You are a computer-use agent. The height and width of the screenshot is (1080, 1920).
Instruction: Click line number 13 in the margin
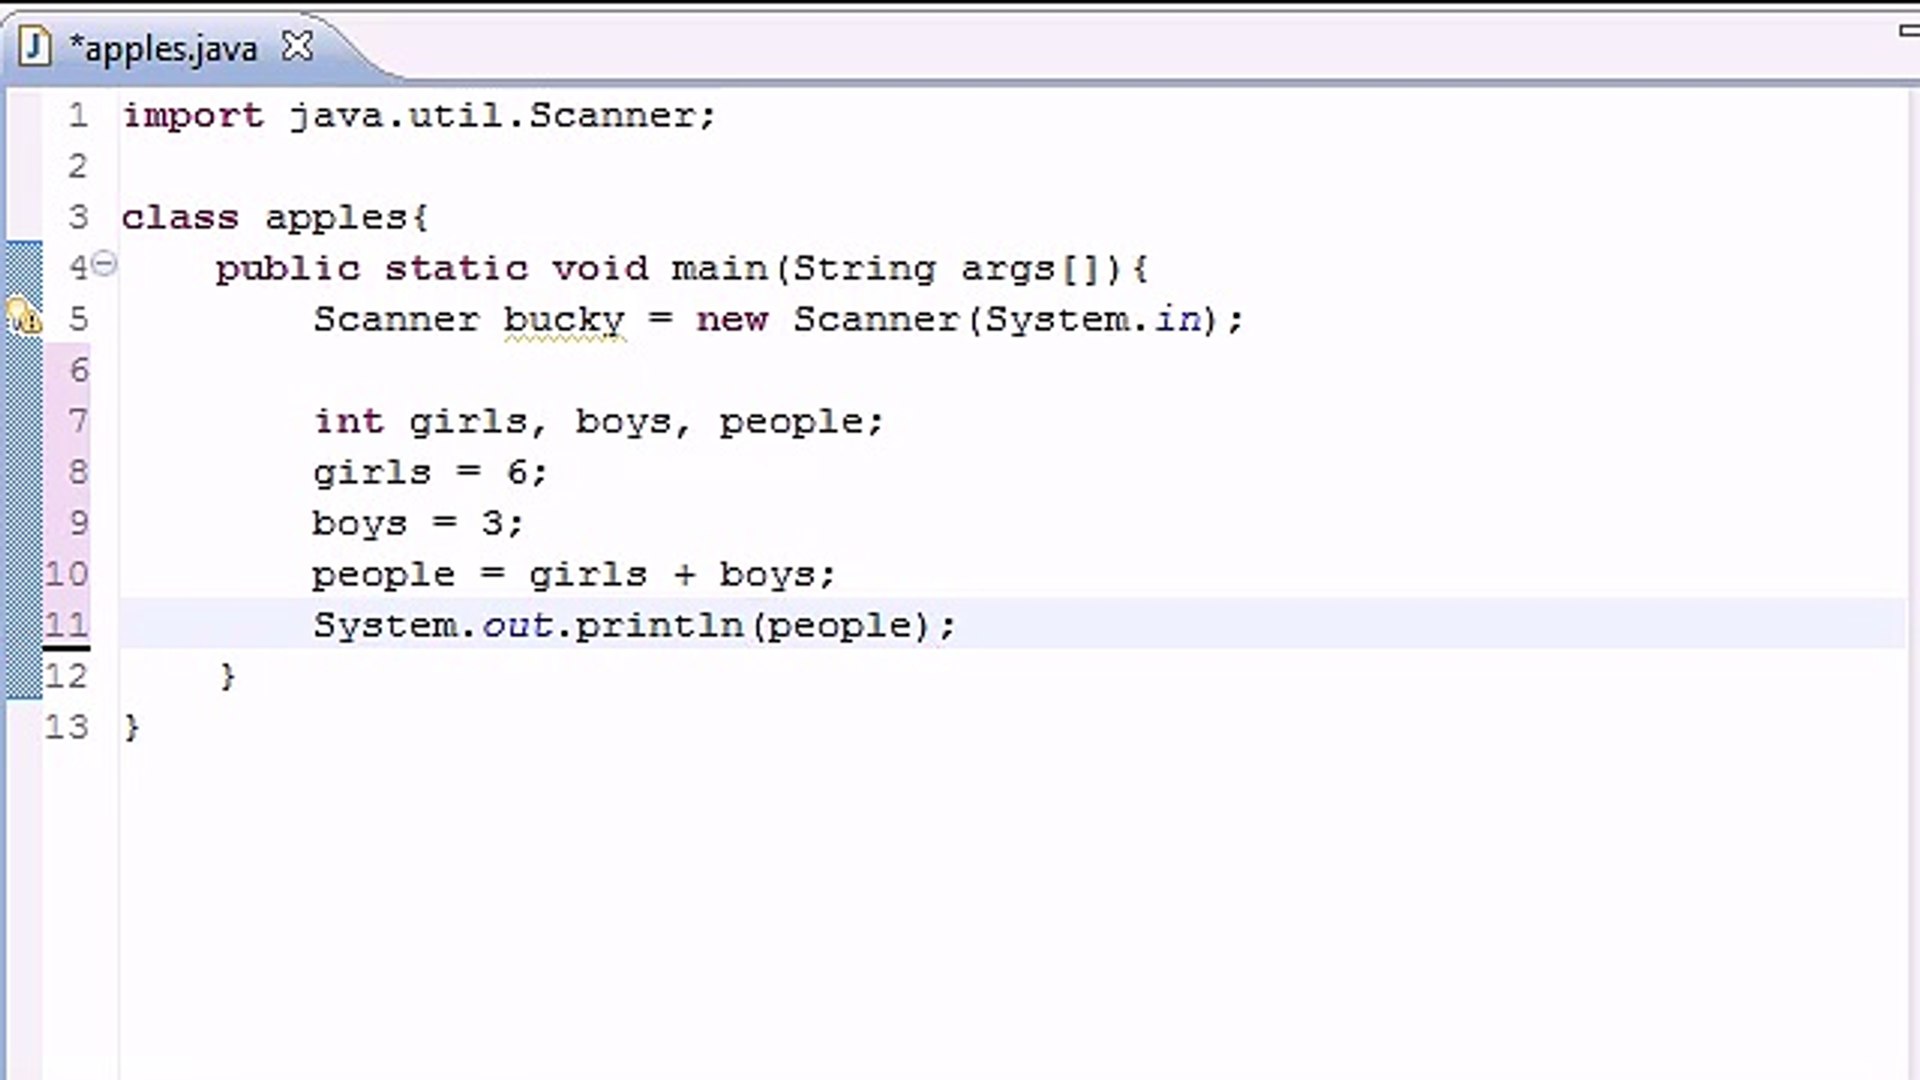(66, 726)
